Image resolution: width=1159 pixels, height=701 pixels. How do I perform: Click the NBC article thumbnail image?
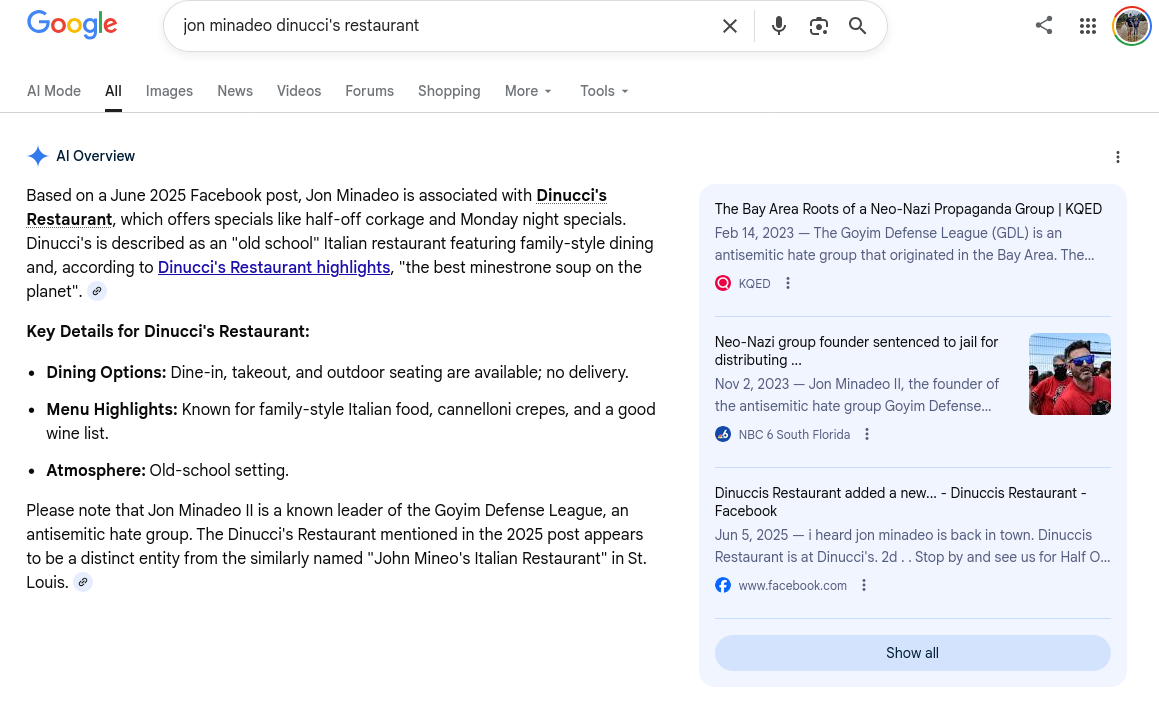(x=1069, y=374)
